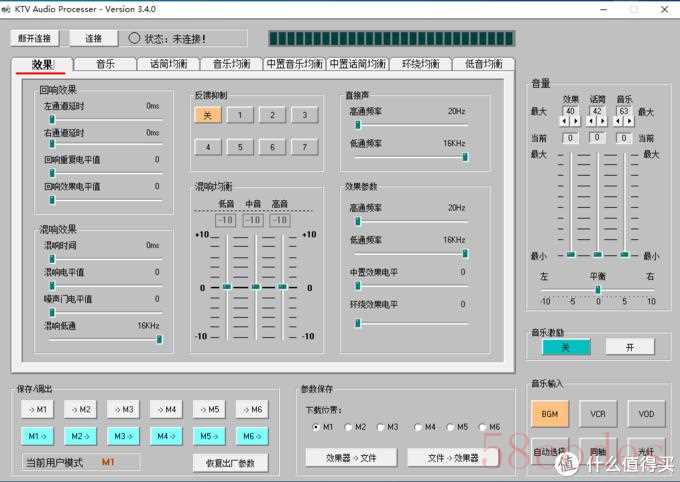Viewport: 680px width, 482px height.
Task: Click the 低音 reverb EQ vertical fader
Action: tap(227, 287)
